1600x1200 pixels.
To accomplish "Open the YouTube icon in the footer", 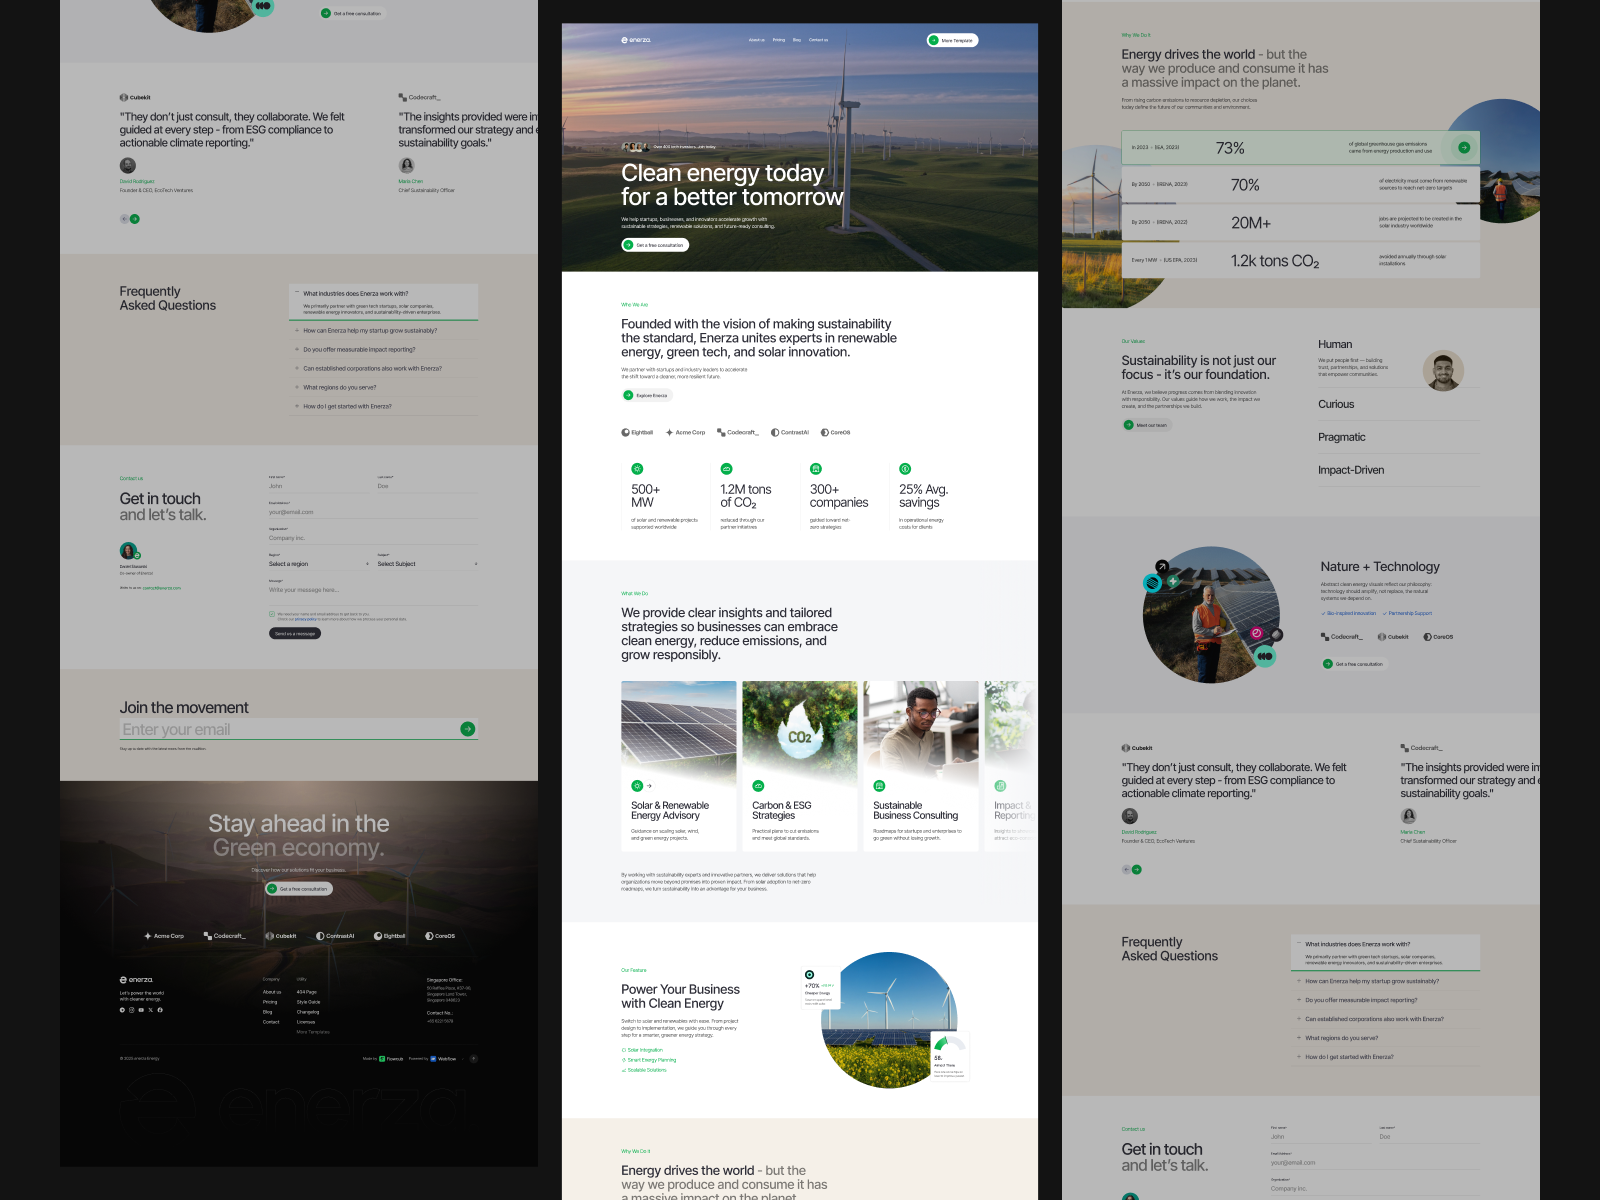I will [141, 1010].
